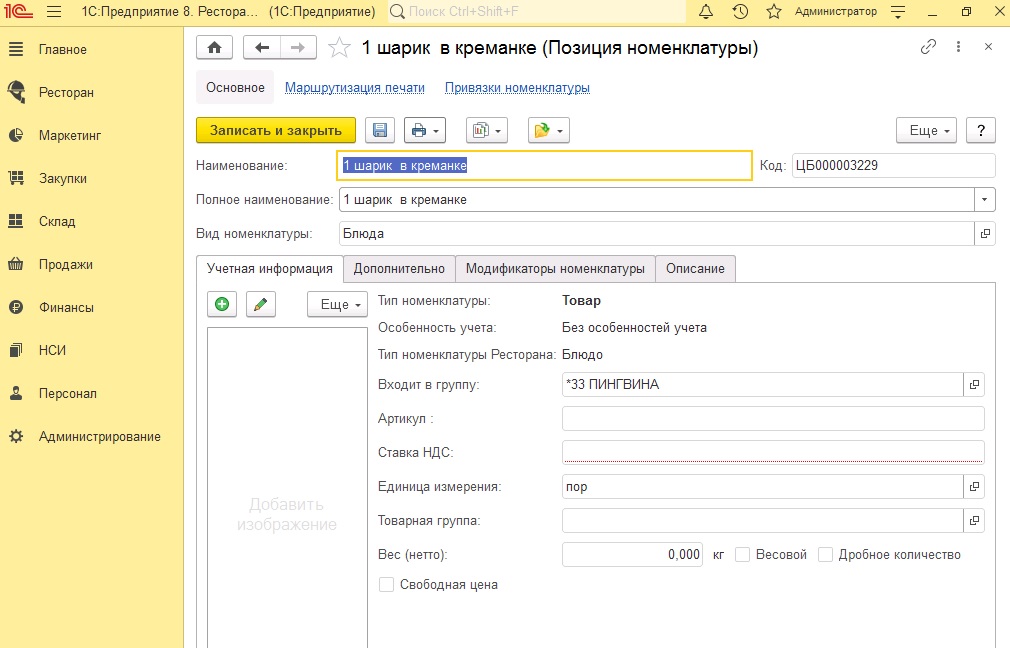Click the Полное наименование text field
Screen dimensions: 1010x648
(x=656, y=200)
